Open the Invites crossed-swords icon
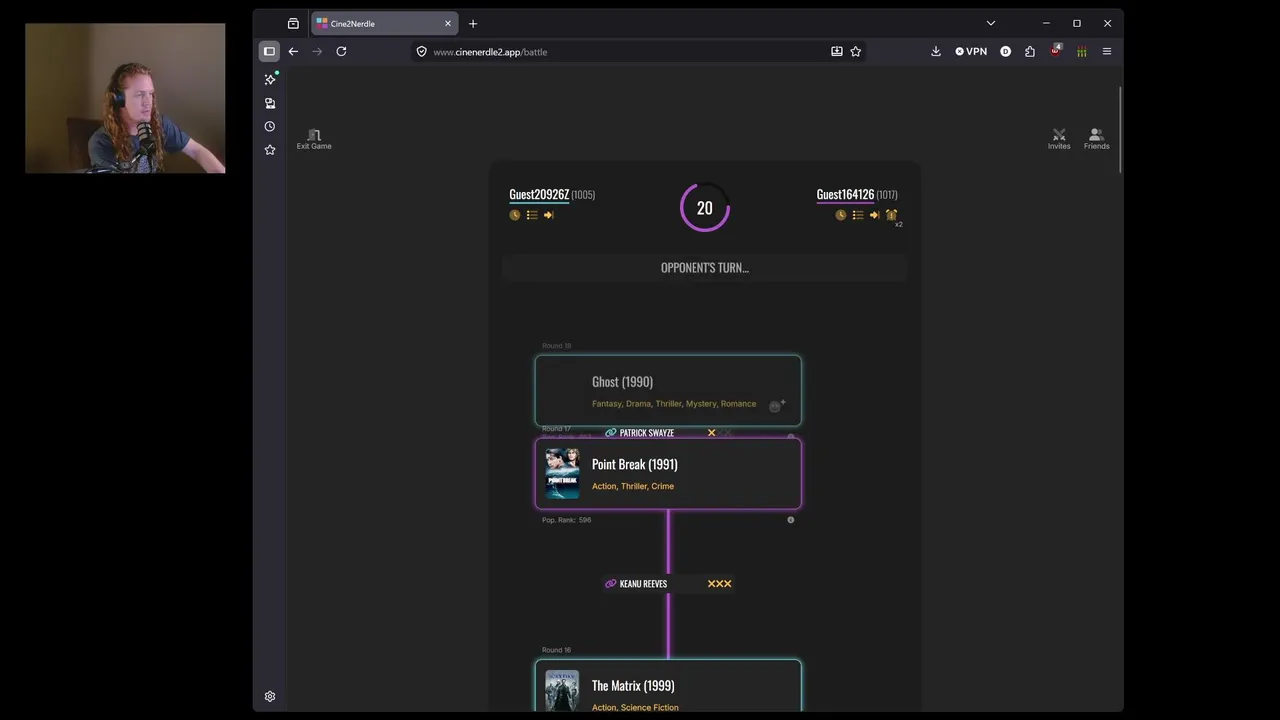1280x720 pixels. [x=1059, y=134]
